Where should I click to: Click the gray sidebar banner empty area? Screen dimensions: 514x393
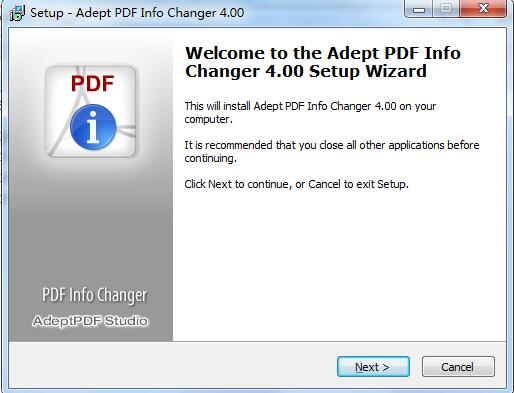tap(91, 227)
